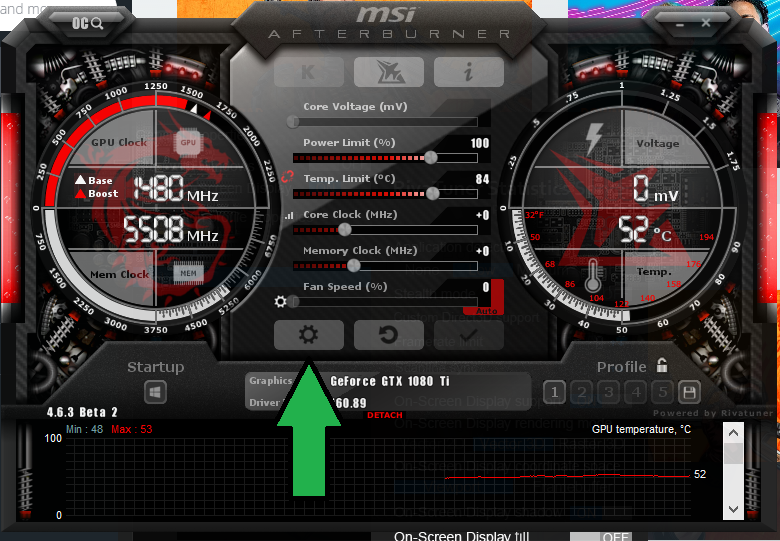
Task: Open the curve editor bars icon near Core Clock
Action: tap(289, 215)
